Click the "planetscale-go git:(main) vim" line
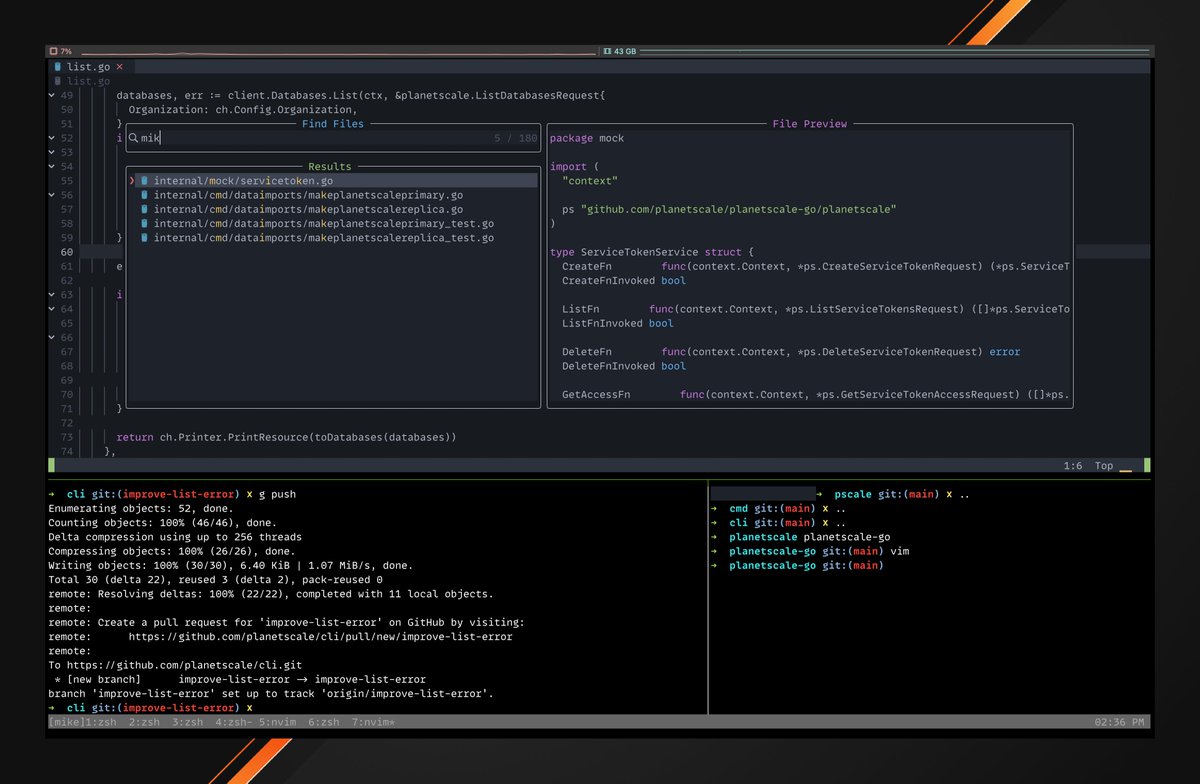1200x784 pixels. (811, 551)
